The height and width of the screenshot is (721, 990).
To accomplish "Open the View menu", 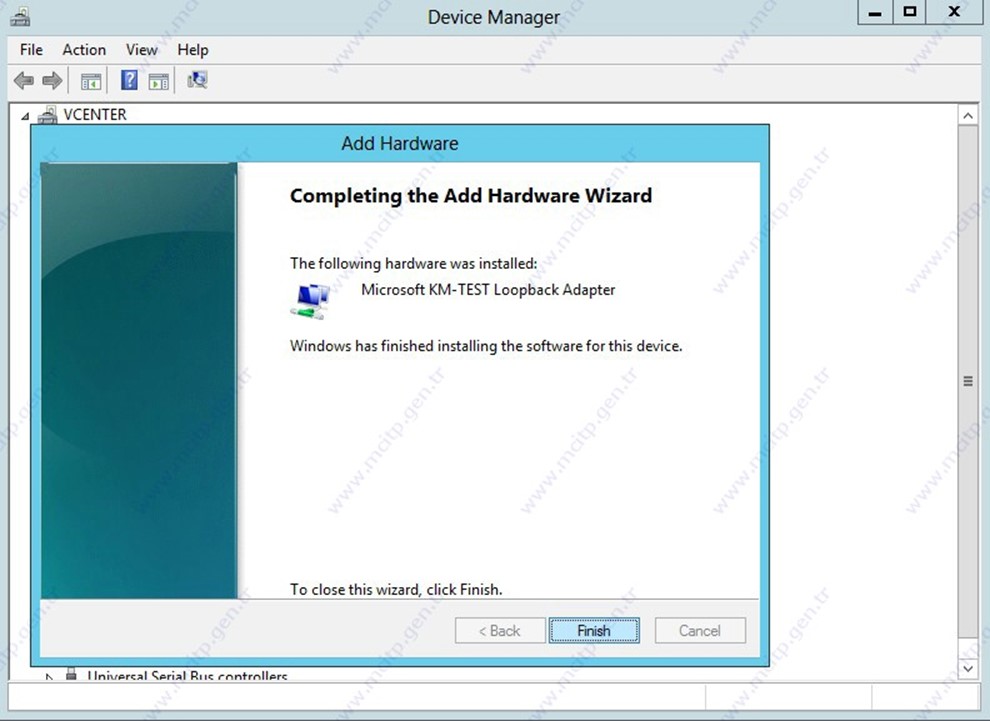I will coord(141,50).
